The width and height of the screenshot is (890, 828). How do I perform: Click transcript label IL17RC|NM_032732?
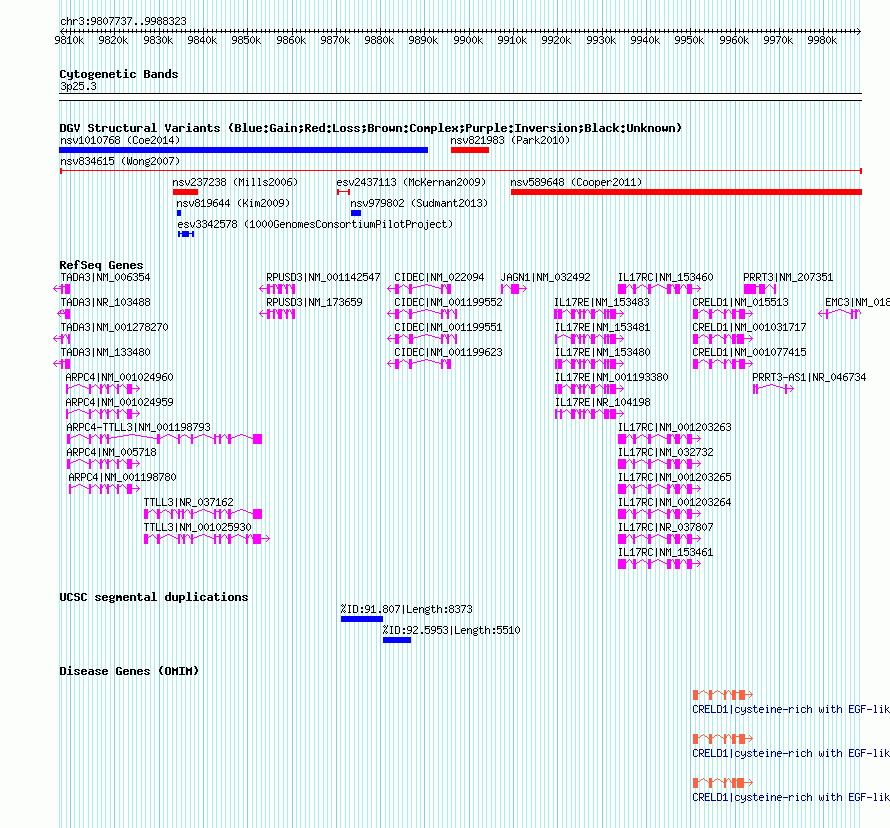click(x=665, y=452)
